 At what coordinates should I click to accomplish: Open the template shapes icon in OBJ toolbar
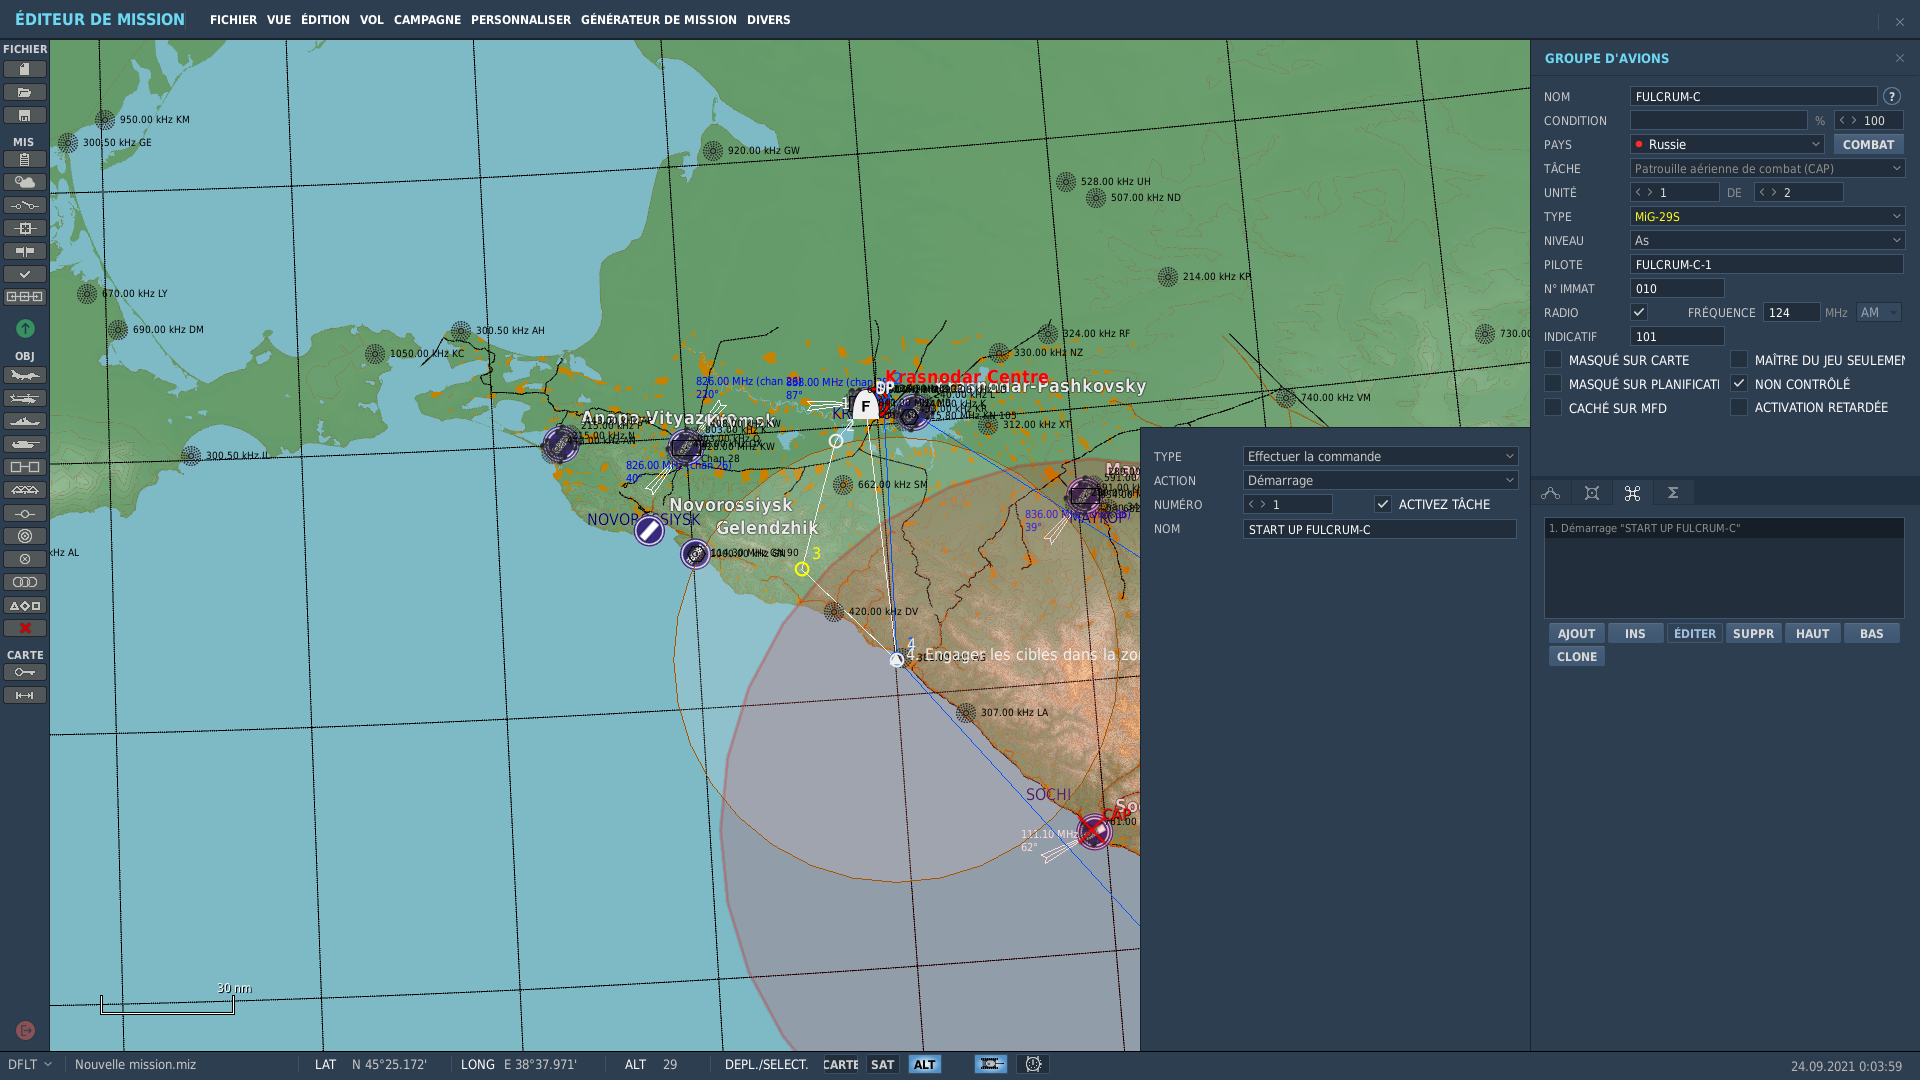pyautogui.click(x=25, y=605)
